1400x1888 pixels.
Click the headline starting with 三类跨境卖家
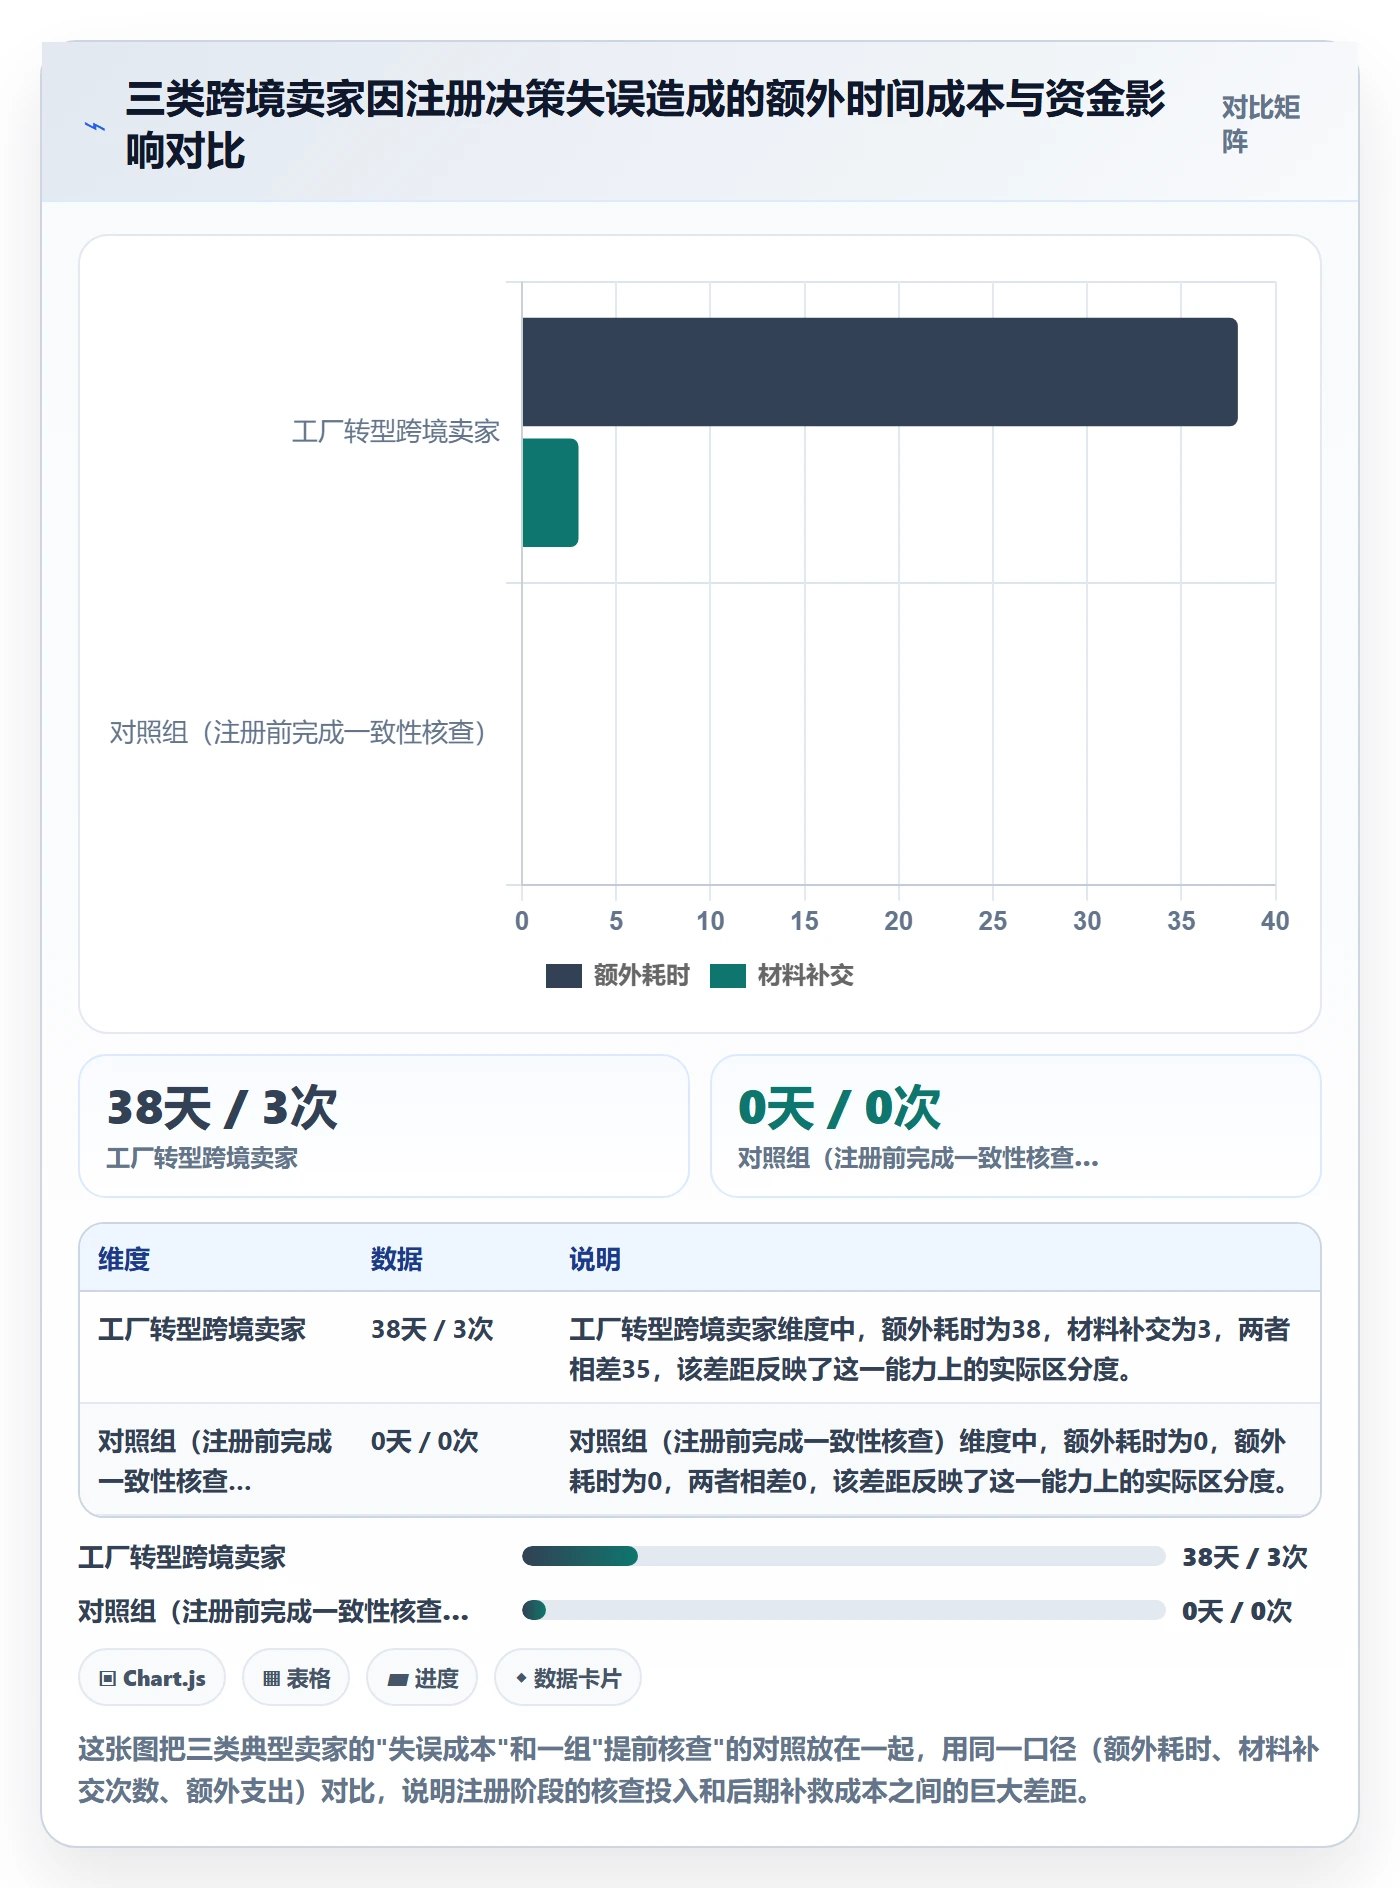point(645,125)
